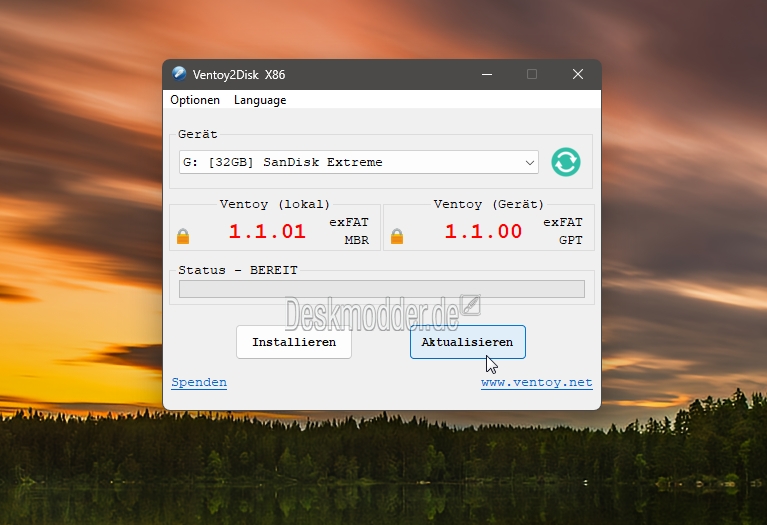Click the Installieren button
The width and height of the screenshot is (767, 525).
click(293, 342)
